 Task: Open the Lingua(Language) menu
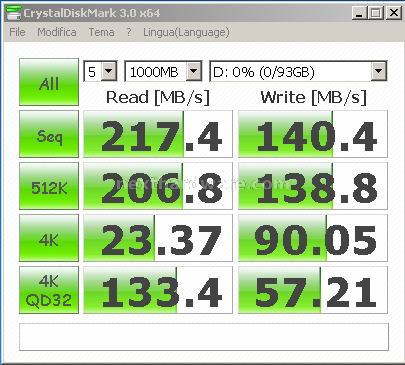[x=186, y=32]
